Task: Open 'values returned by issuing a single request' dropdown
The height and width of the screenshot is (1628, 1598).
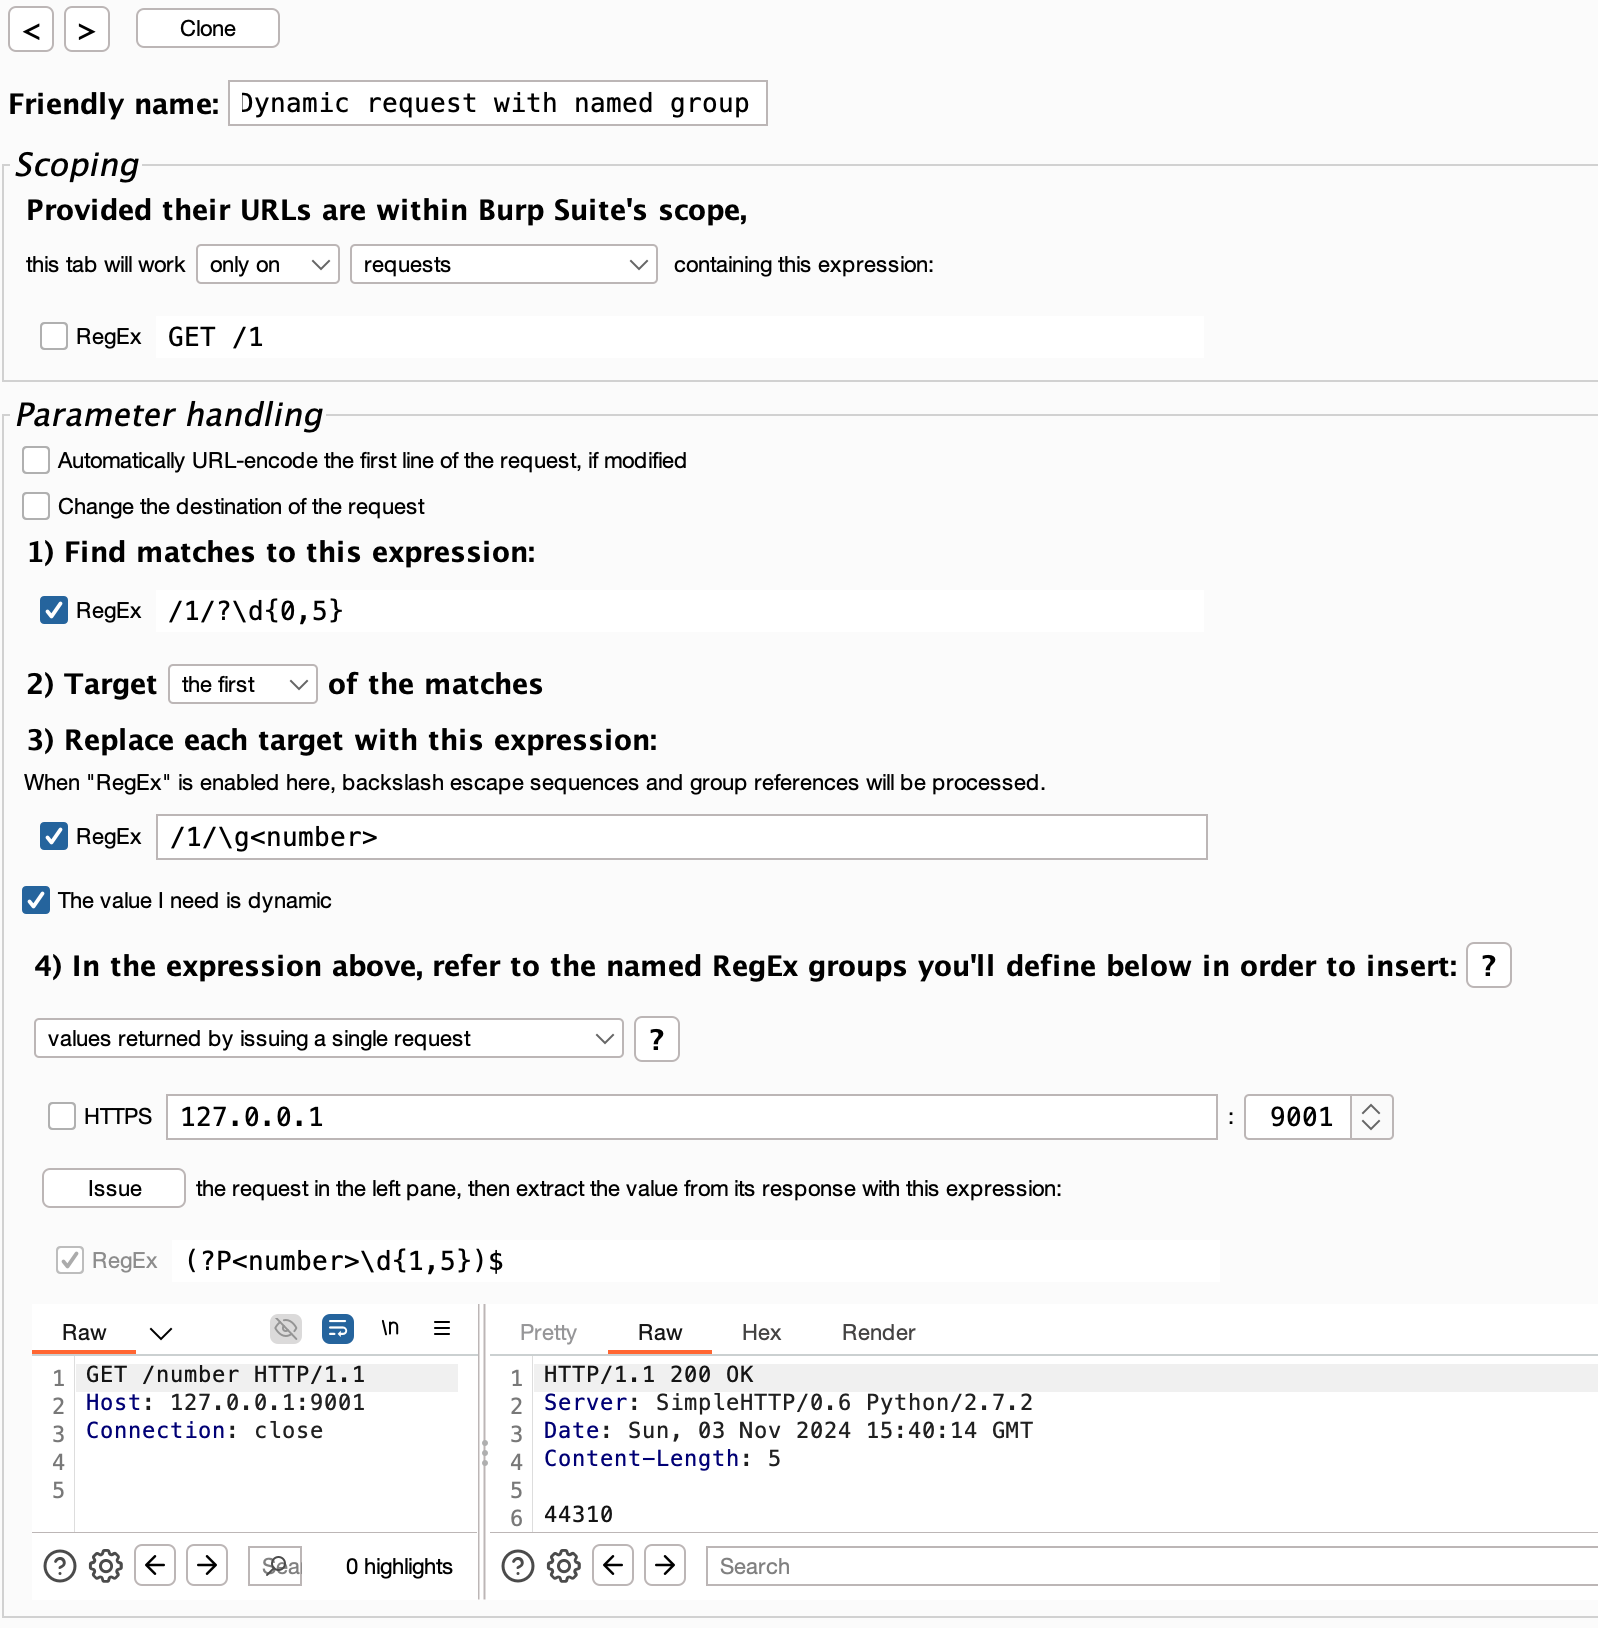Action: click(x=328, y=1038)
